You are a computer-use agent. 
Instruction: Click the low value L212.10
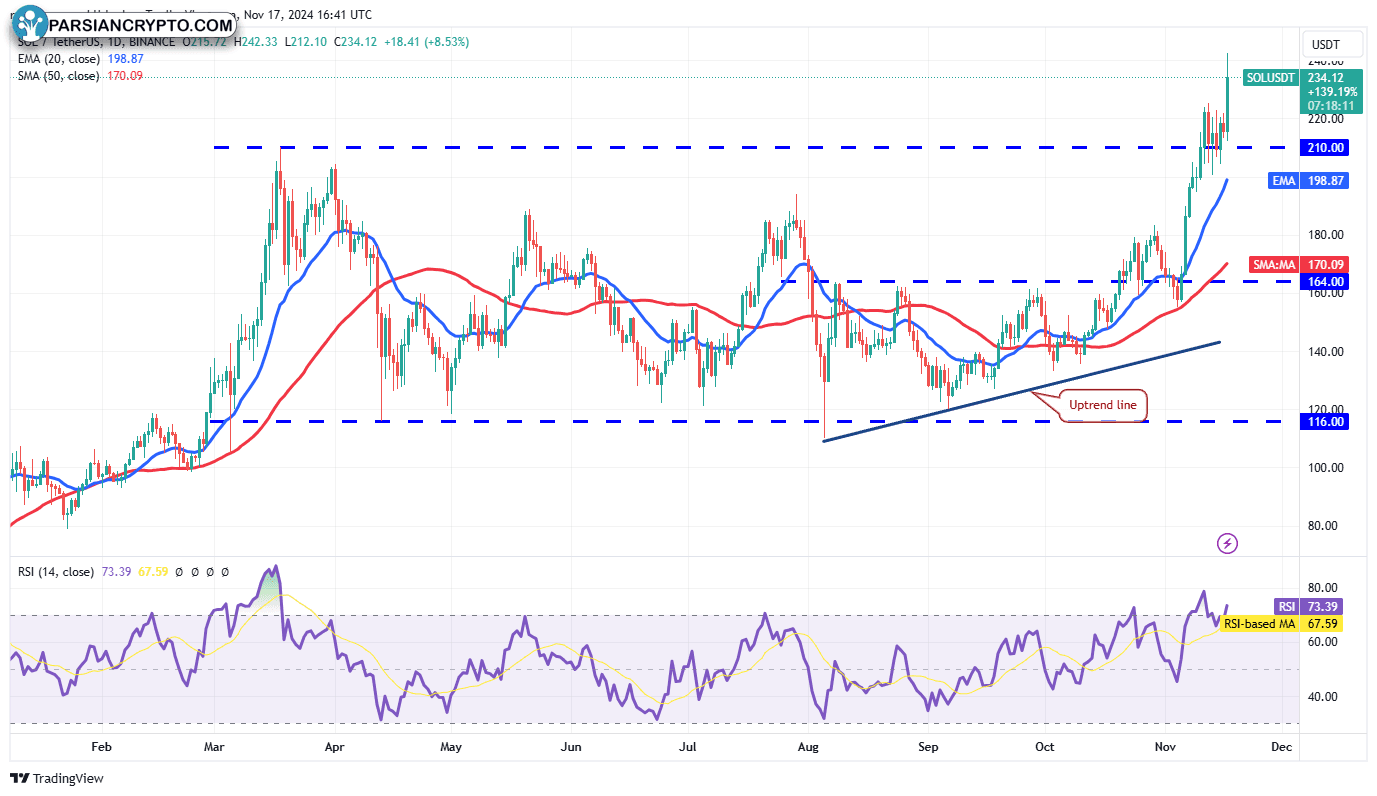(305, 42)
